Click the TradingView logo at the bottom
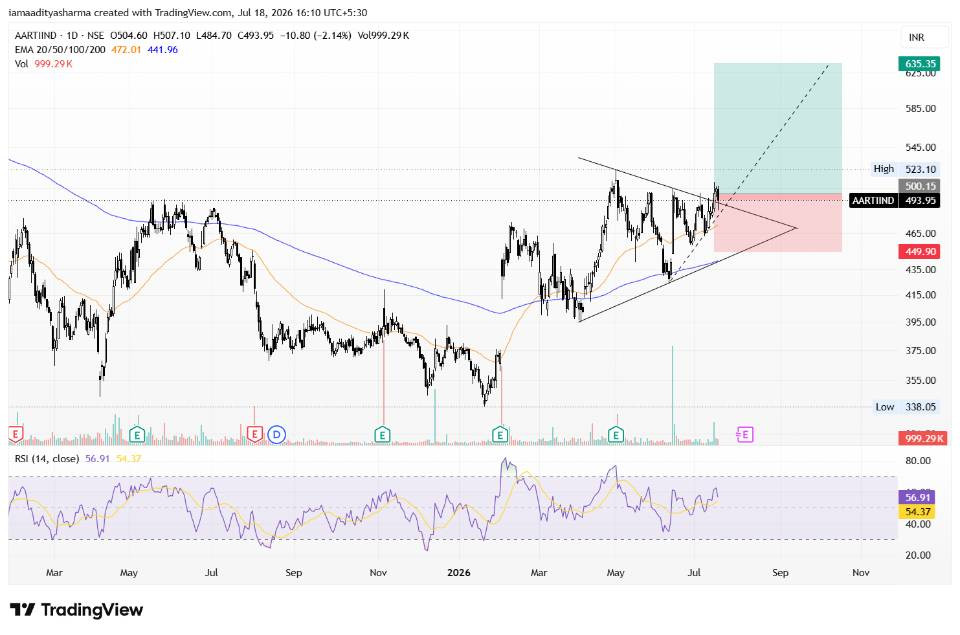960x635 pixels. coord(77,610)
